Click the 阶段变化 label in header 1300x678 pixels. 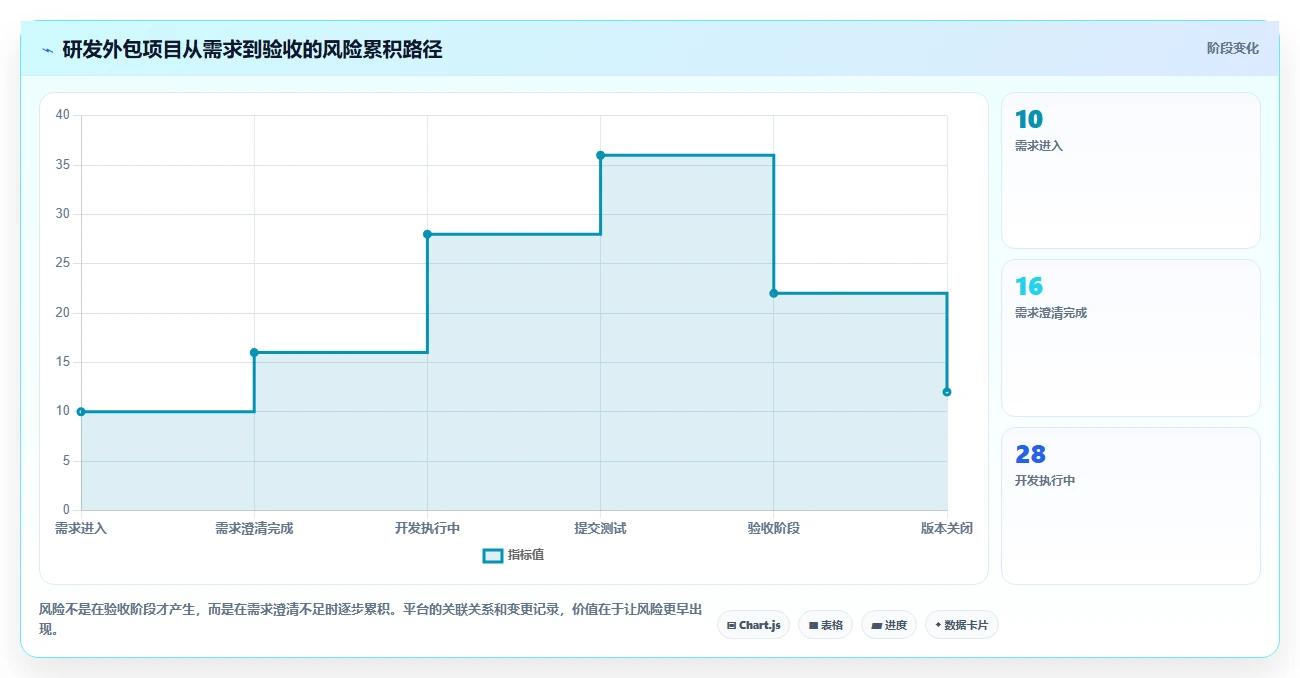tap(1233, 48)
